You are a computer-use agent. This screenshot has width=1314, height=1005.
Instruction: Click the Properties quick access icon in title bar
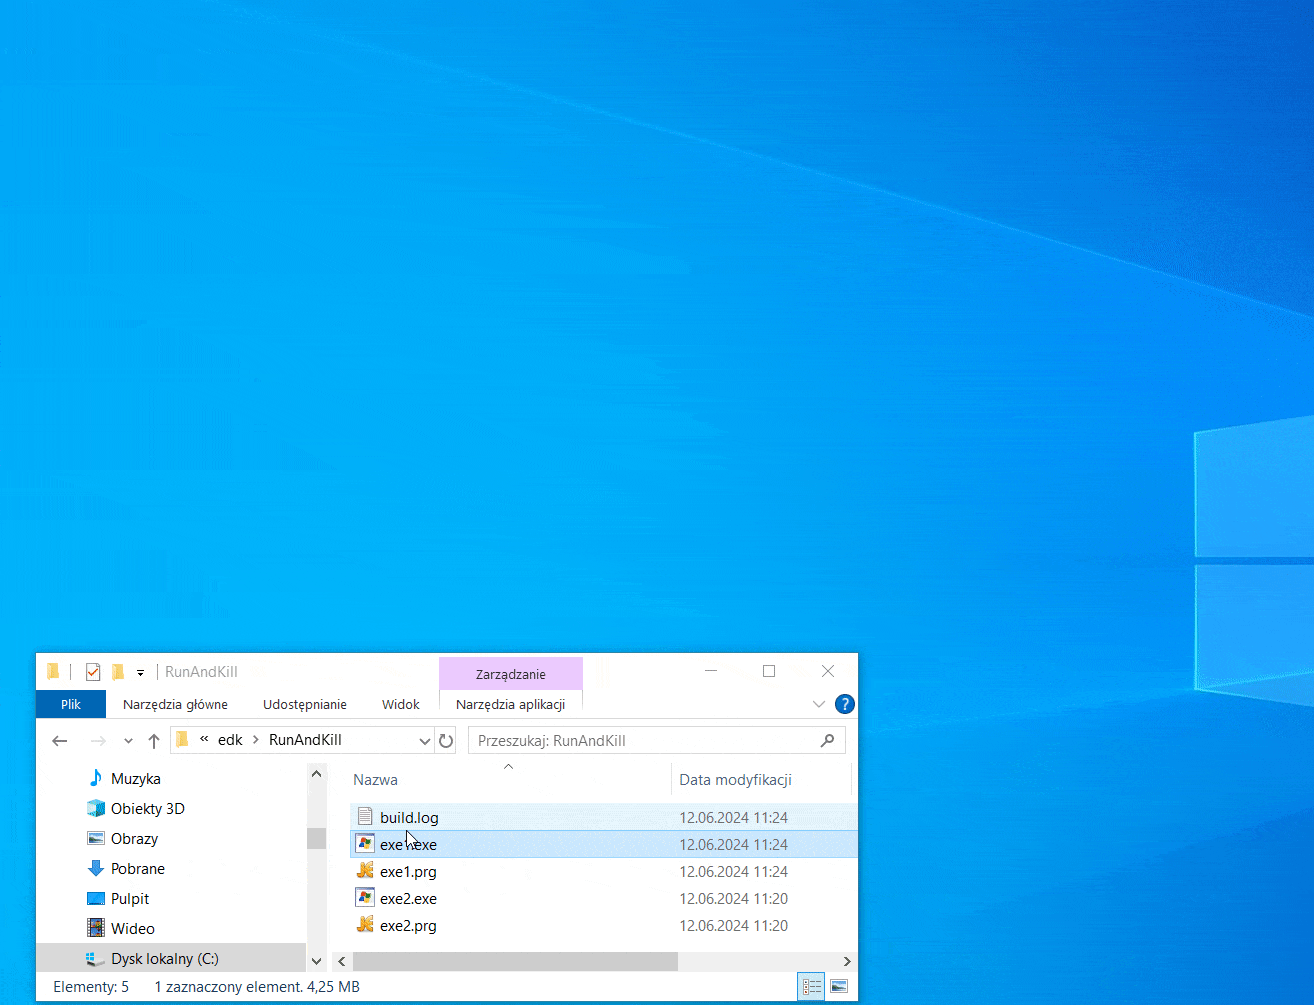coord(93,672)
